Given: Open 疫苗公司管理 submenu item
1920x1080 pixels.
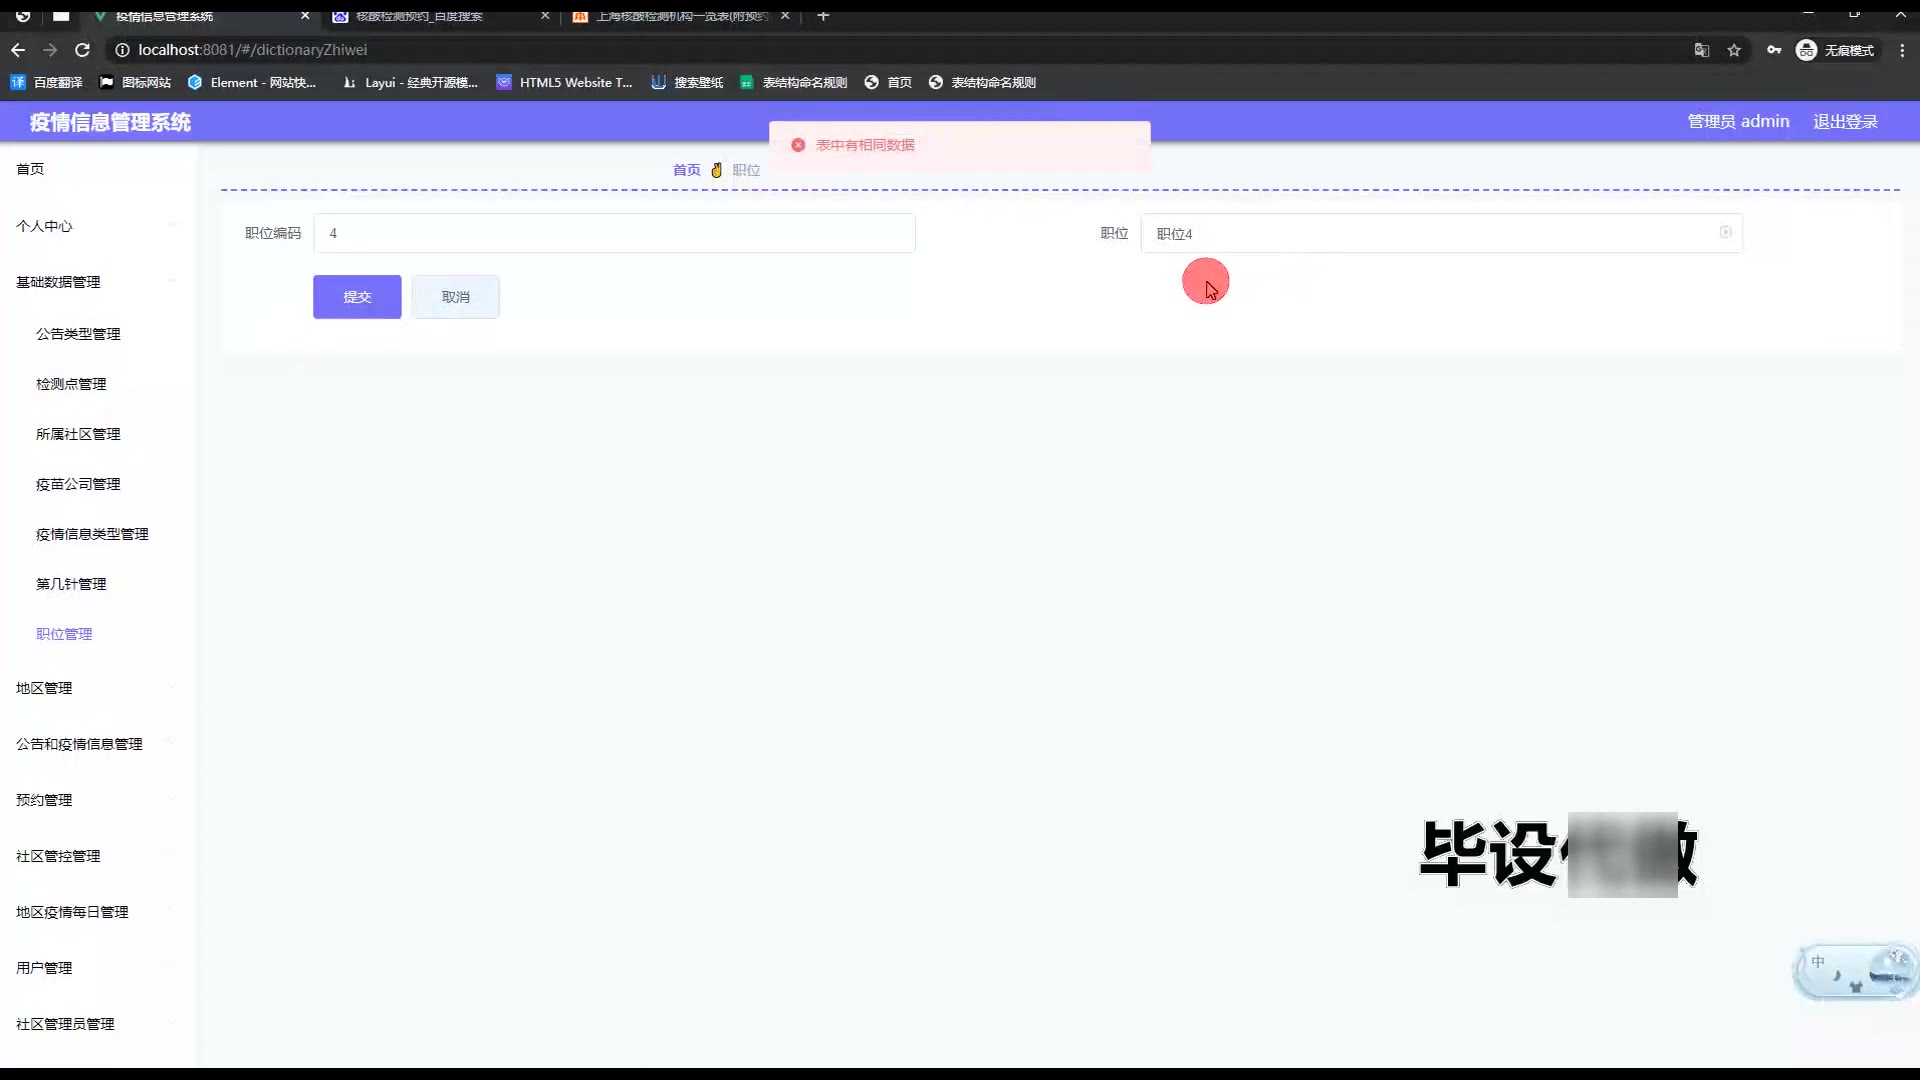Looking at the screenshot, I should pyautogui.click(x=98, y=484).
